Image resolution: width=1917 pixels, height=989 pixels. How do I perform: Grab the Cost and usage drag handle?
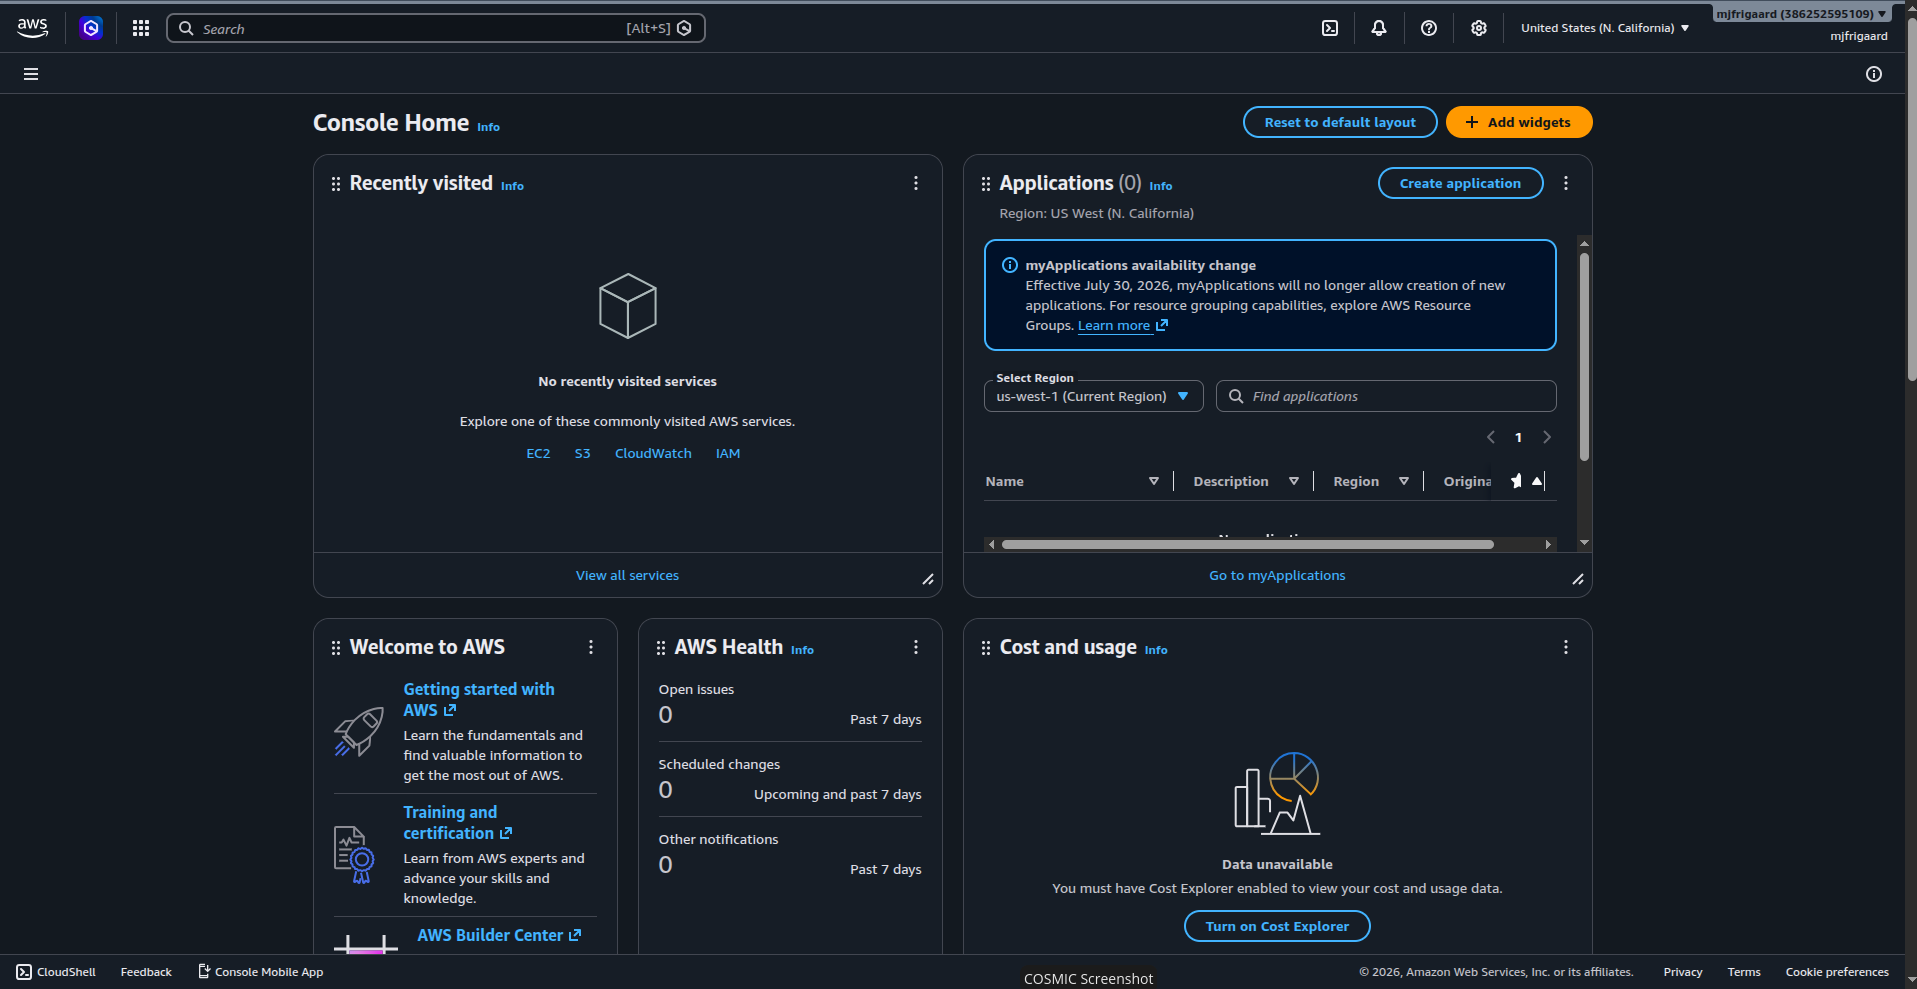(986, 648)
